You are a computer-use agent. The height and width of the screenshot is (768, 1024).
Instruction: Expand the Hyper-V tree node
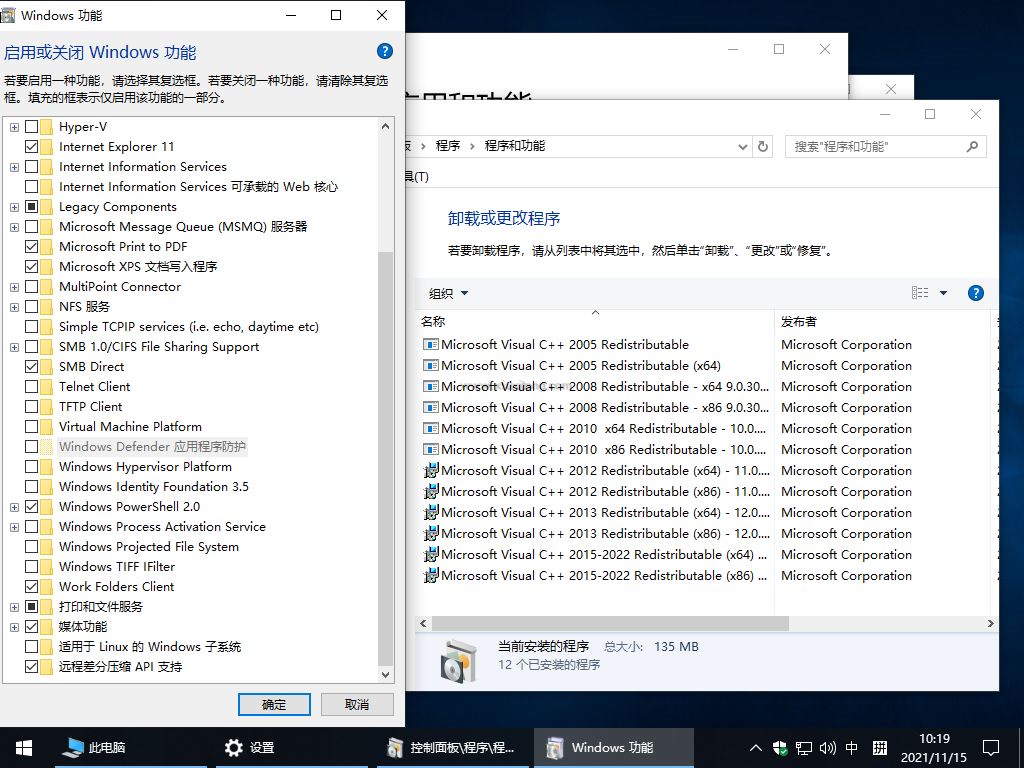[14, 127]
